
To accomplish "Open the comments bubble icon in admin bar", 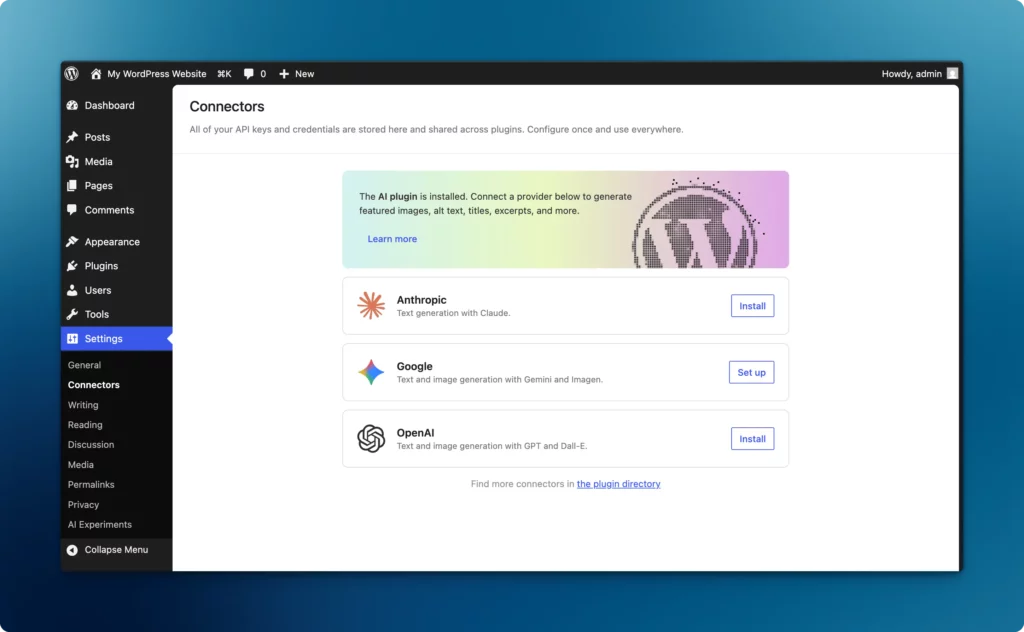I will (248, 74).
